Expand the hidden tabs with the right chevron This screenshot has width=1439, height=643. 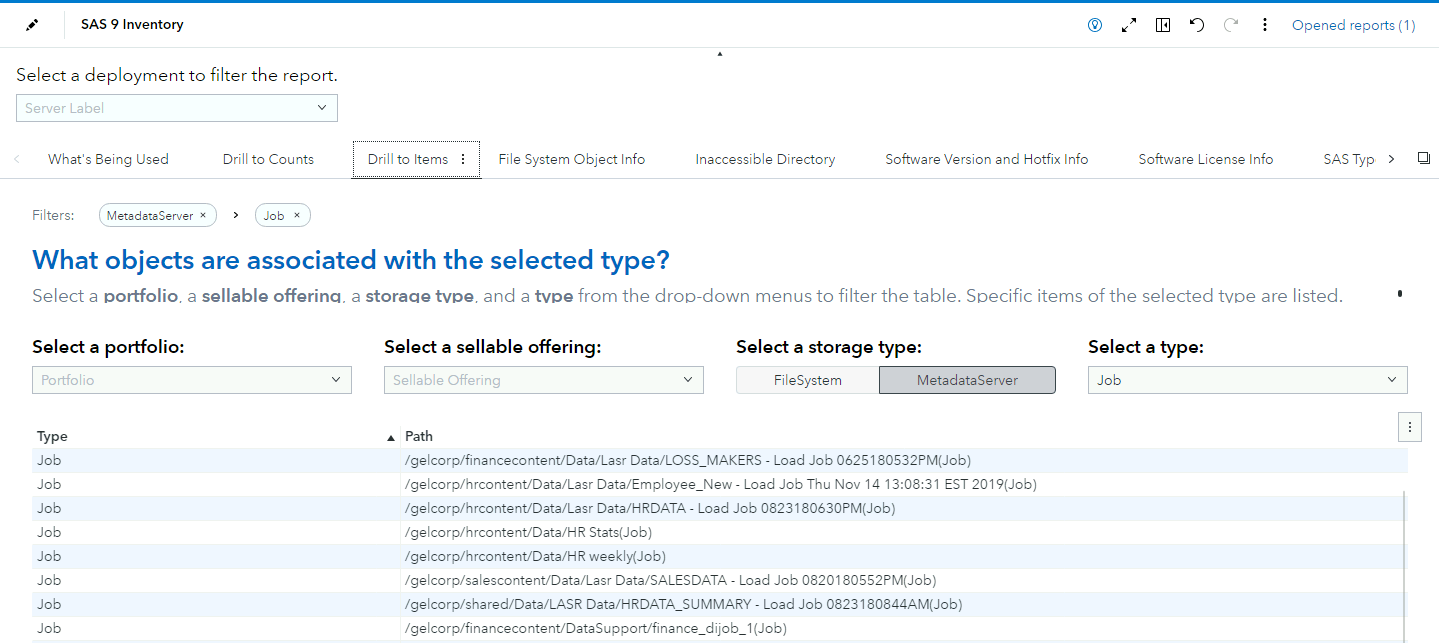[1391, 158]
